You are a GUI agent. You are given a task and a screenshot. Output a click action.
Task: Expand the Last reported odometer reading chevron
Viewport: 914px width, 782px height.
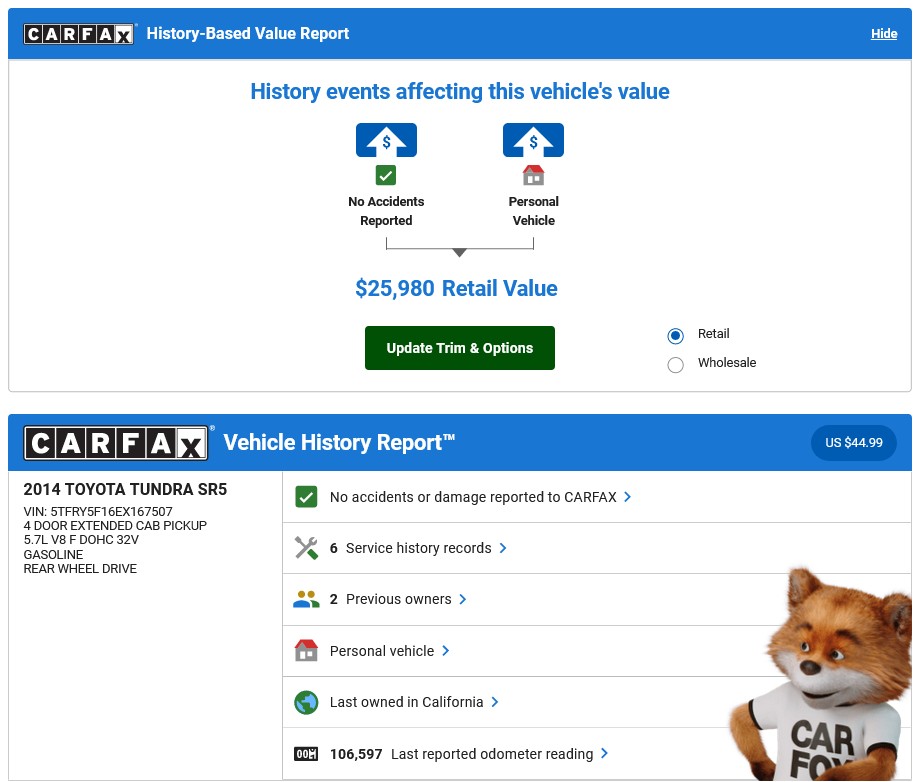coord(604,753)
